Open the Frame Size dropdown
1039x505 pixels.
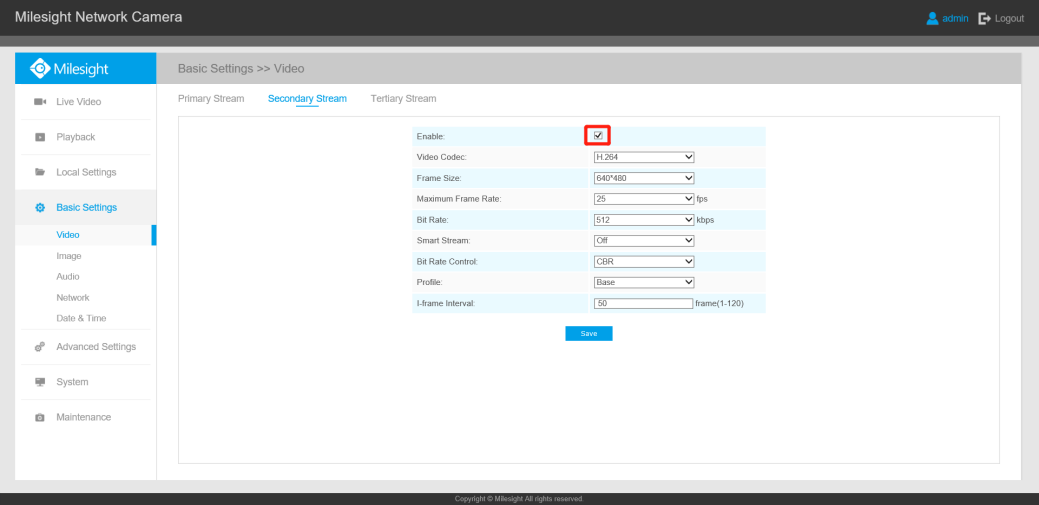643,178
